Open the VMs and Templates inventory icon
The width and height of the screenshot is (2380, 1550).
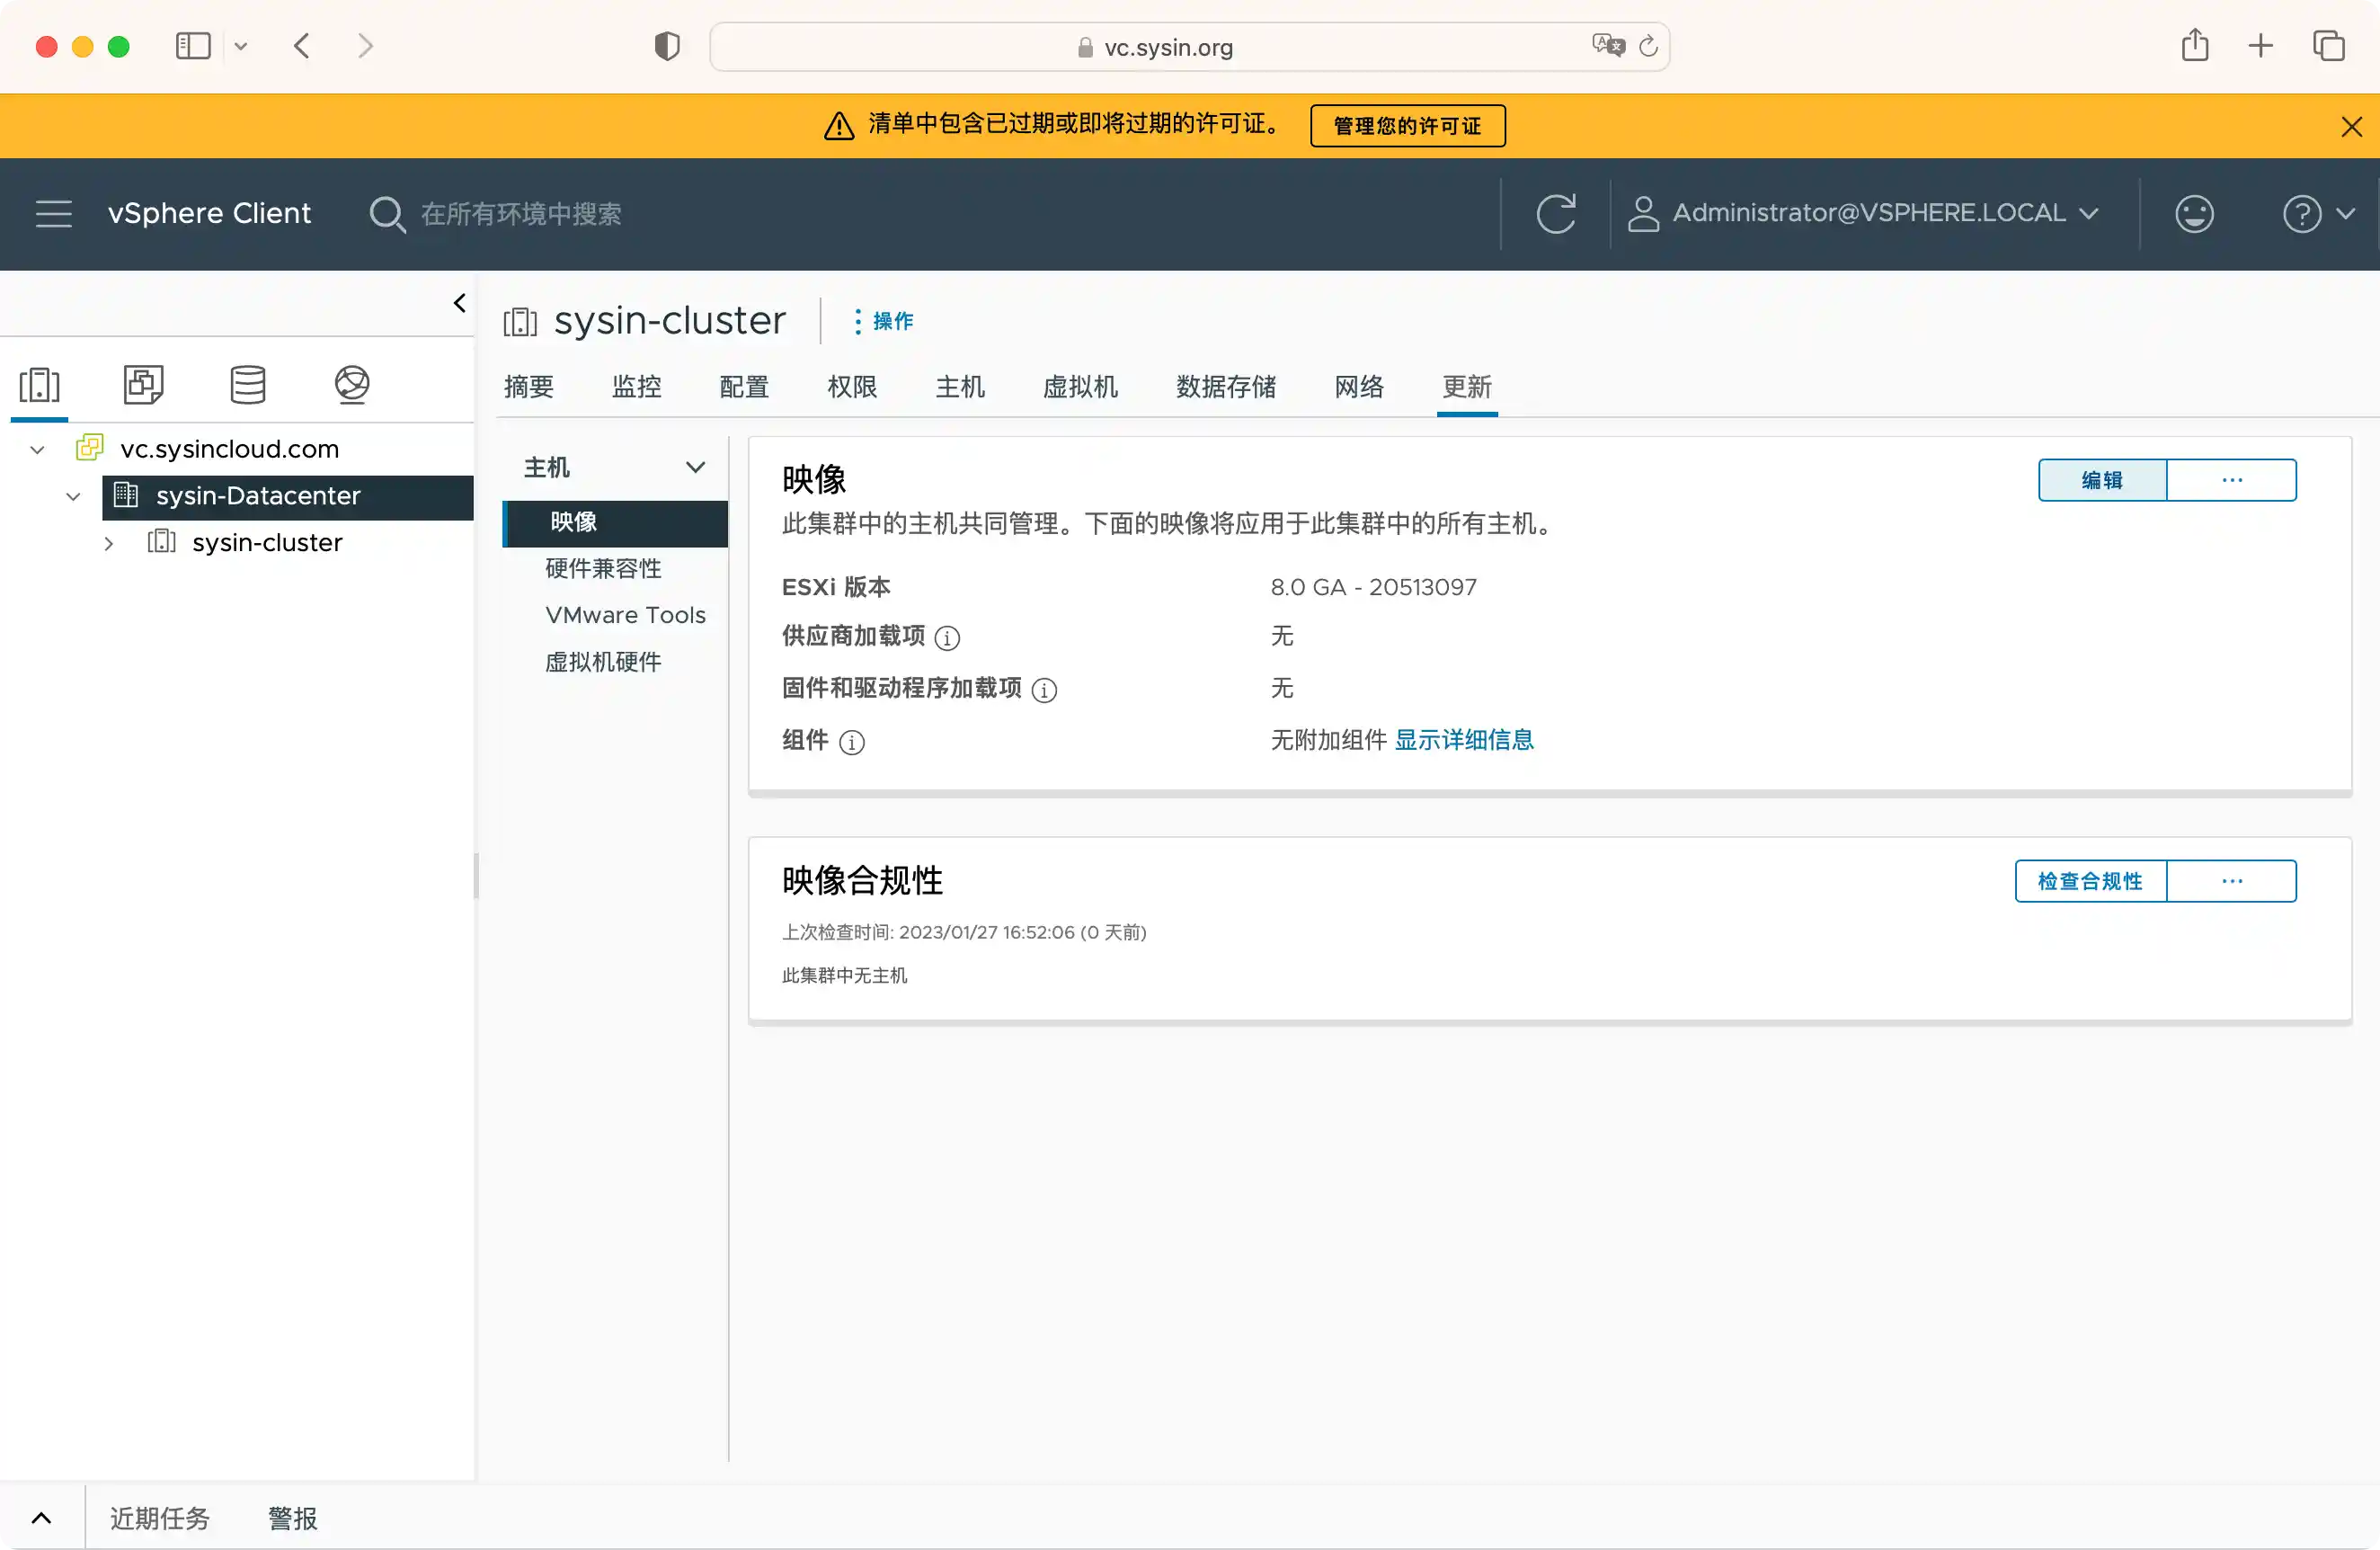pyautogui.click(x=144, y=385)
